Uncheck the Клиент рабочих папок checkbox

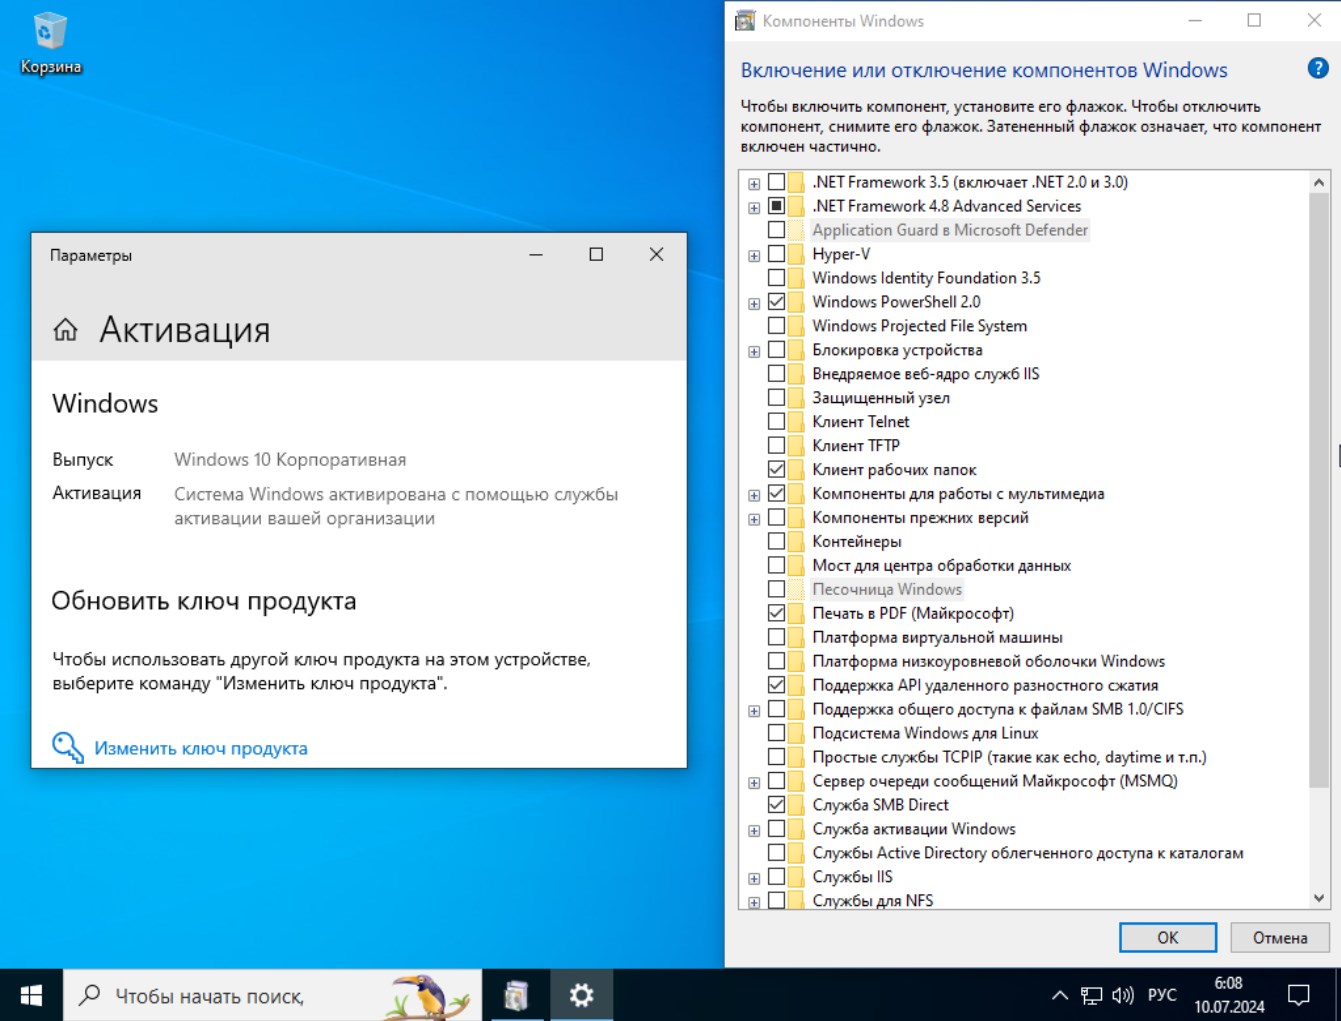[776, 470]
